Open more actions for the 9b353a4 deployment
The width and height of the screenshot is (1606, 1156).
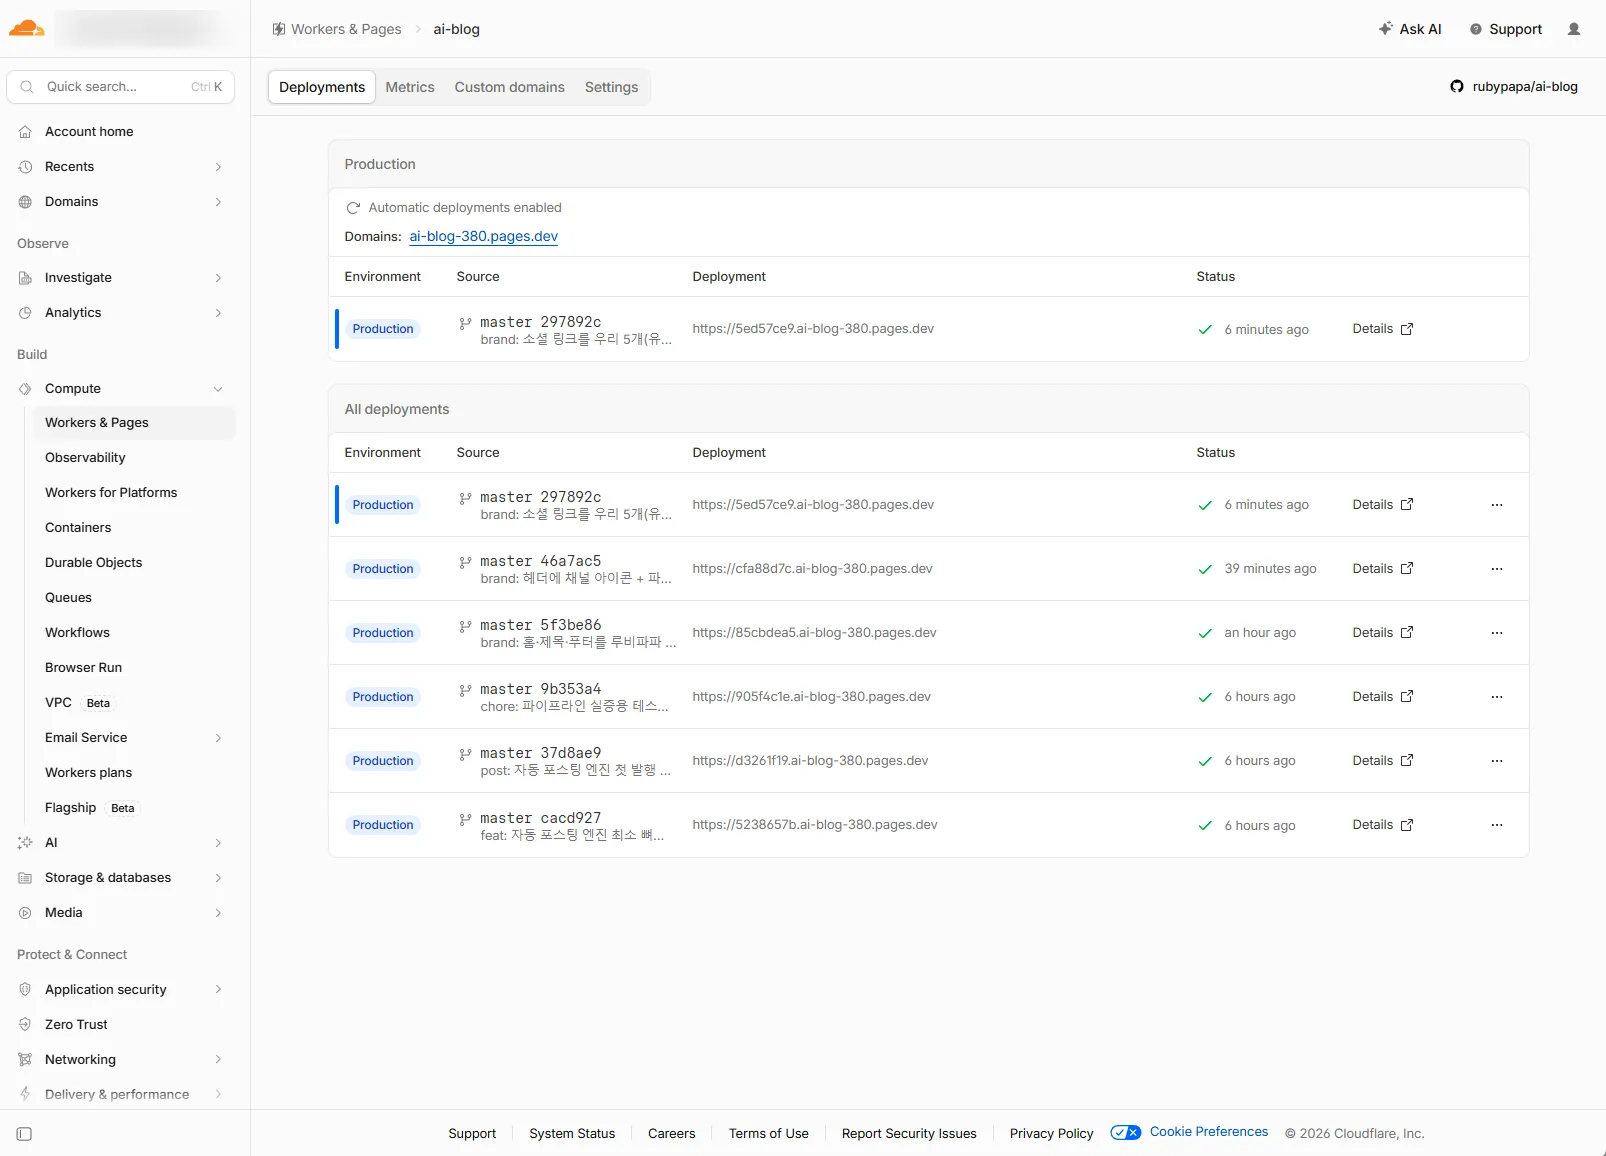(1497, 697)
